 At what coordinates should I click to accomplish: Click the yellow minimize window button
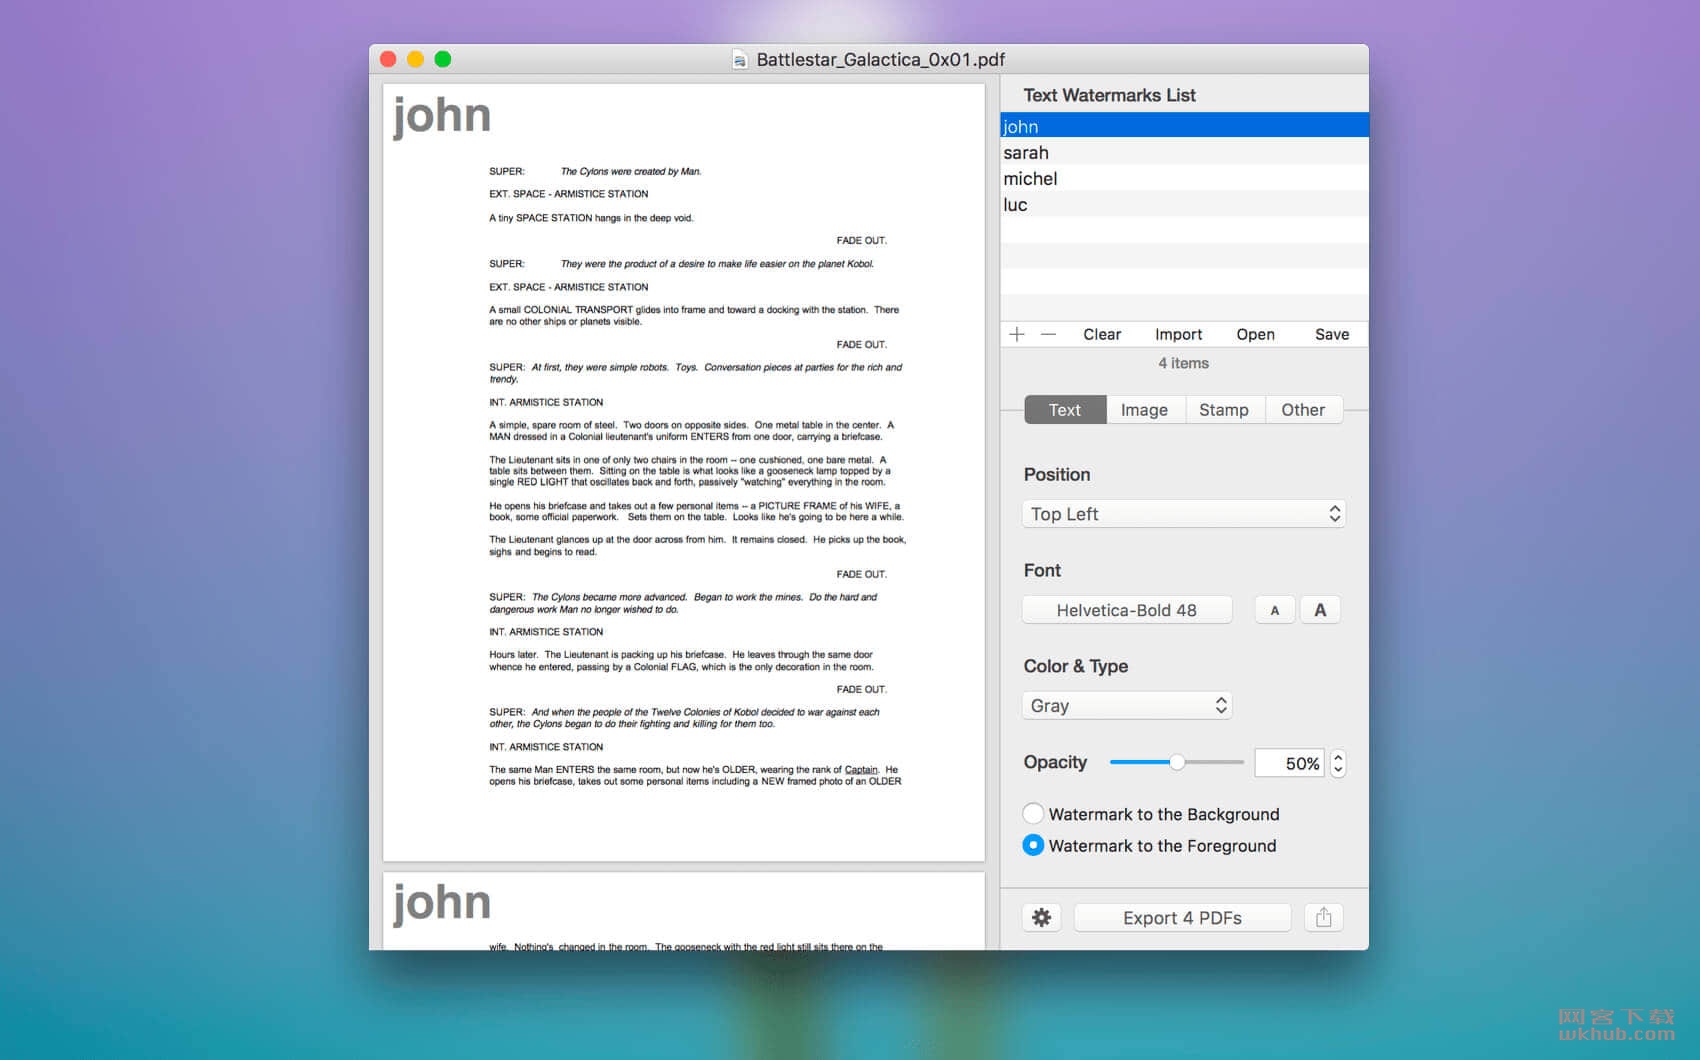416,59
